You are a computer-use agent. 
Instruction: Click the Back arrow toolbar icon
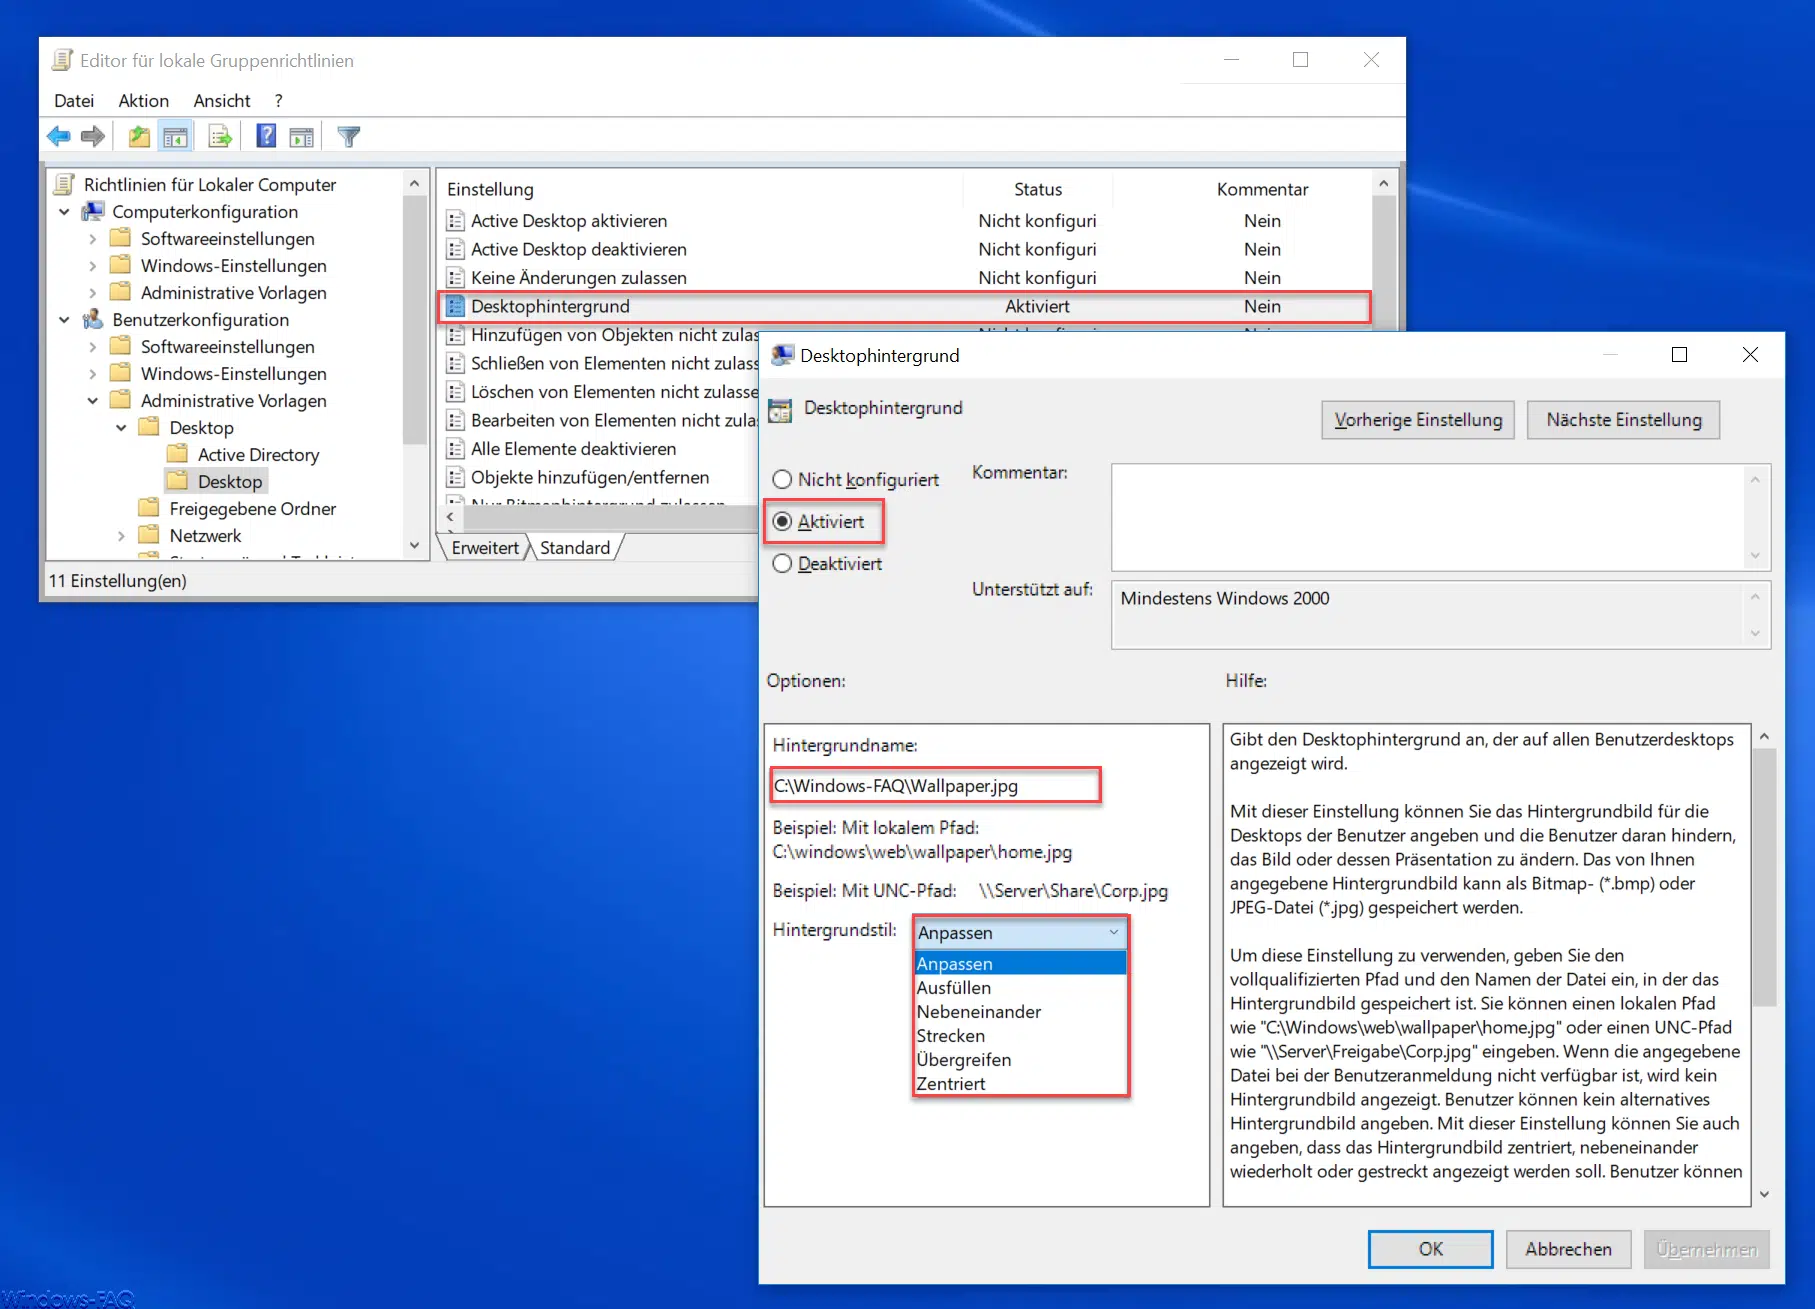59,136
